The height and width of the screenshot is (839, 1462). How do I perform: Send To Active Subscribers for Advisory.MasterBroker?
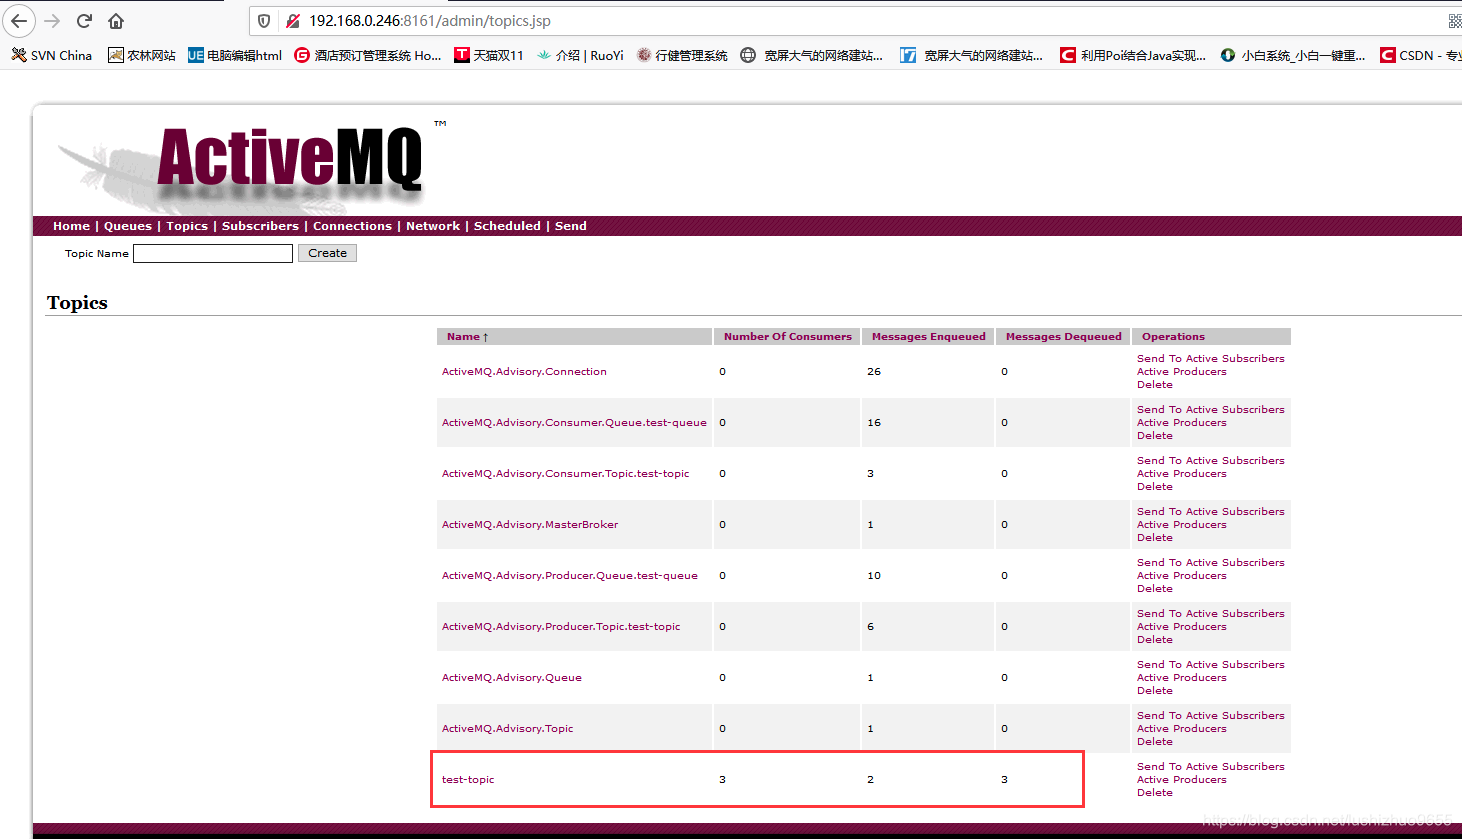coord(1210,512)
